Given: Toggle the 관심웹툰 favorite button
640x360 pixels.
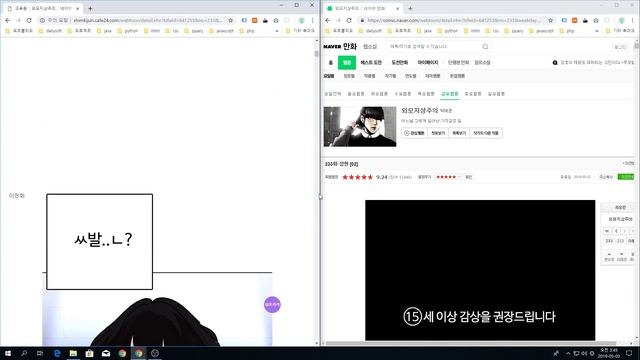Looking at the screenshot, I should coord(414,133).
